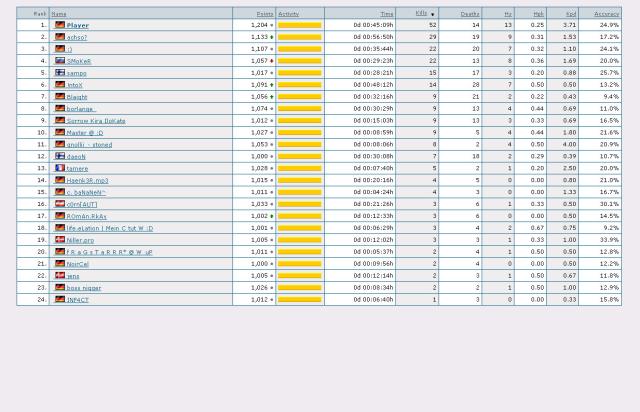Screen dimensions: 640x412
Task: Sort the table by Points column
Action: coord(264,14)
